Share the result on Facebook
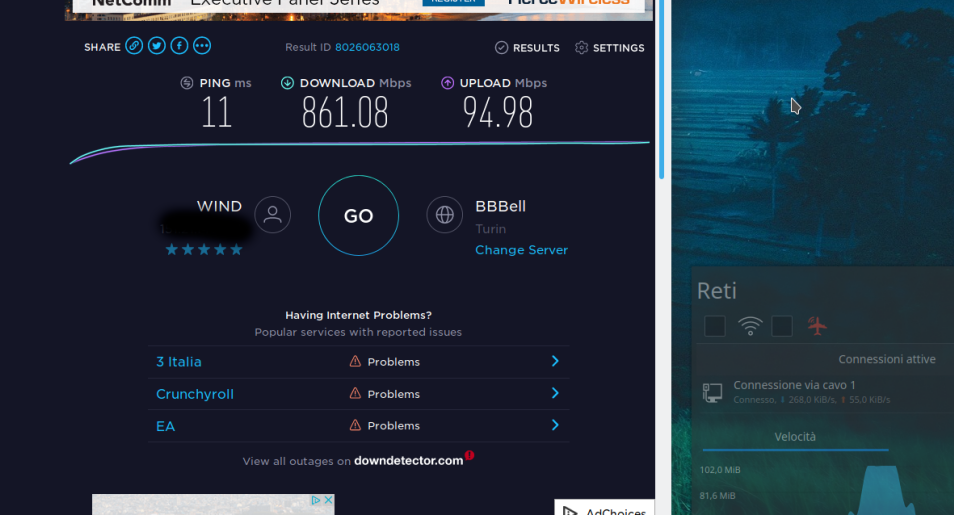The width and height of the screenshot is (954, 515). pos(179,46)
